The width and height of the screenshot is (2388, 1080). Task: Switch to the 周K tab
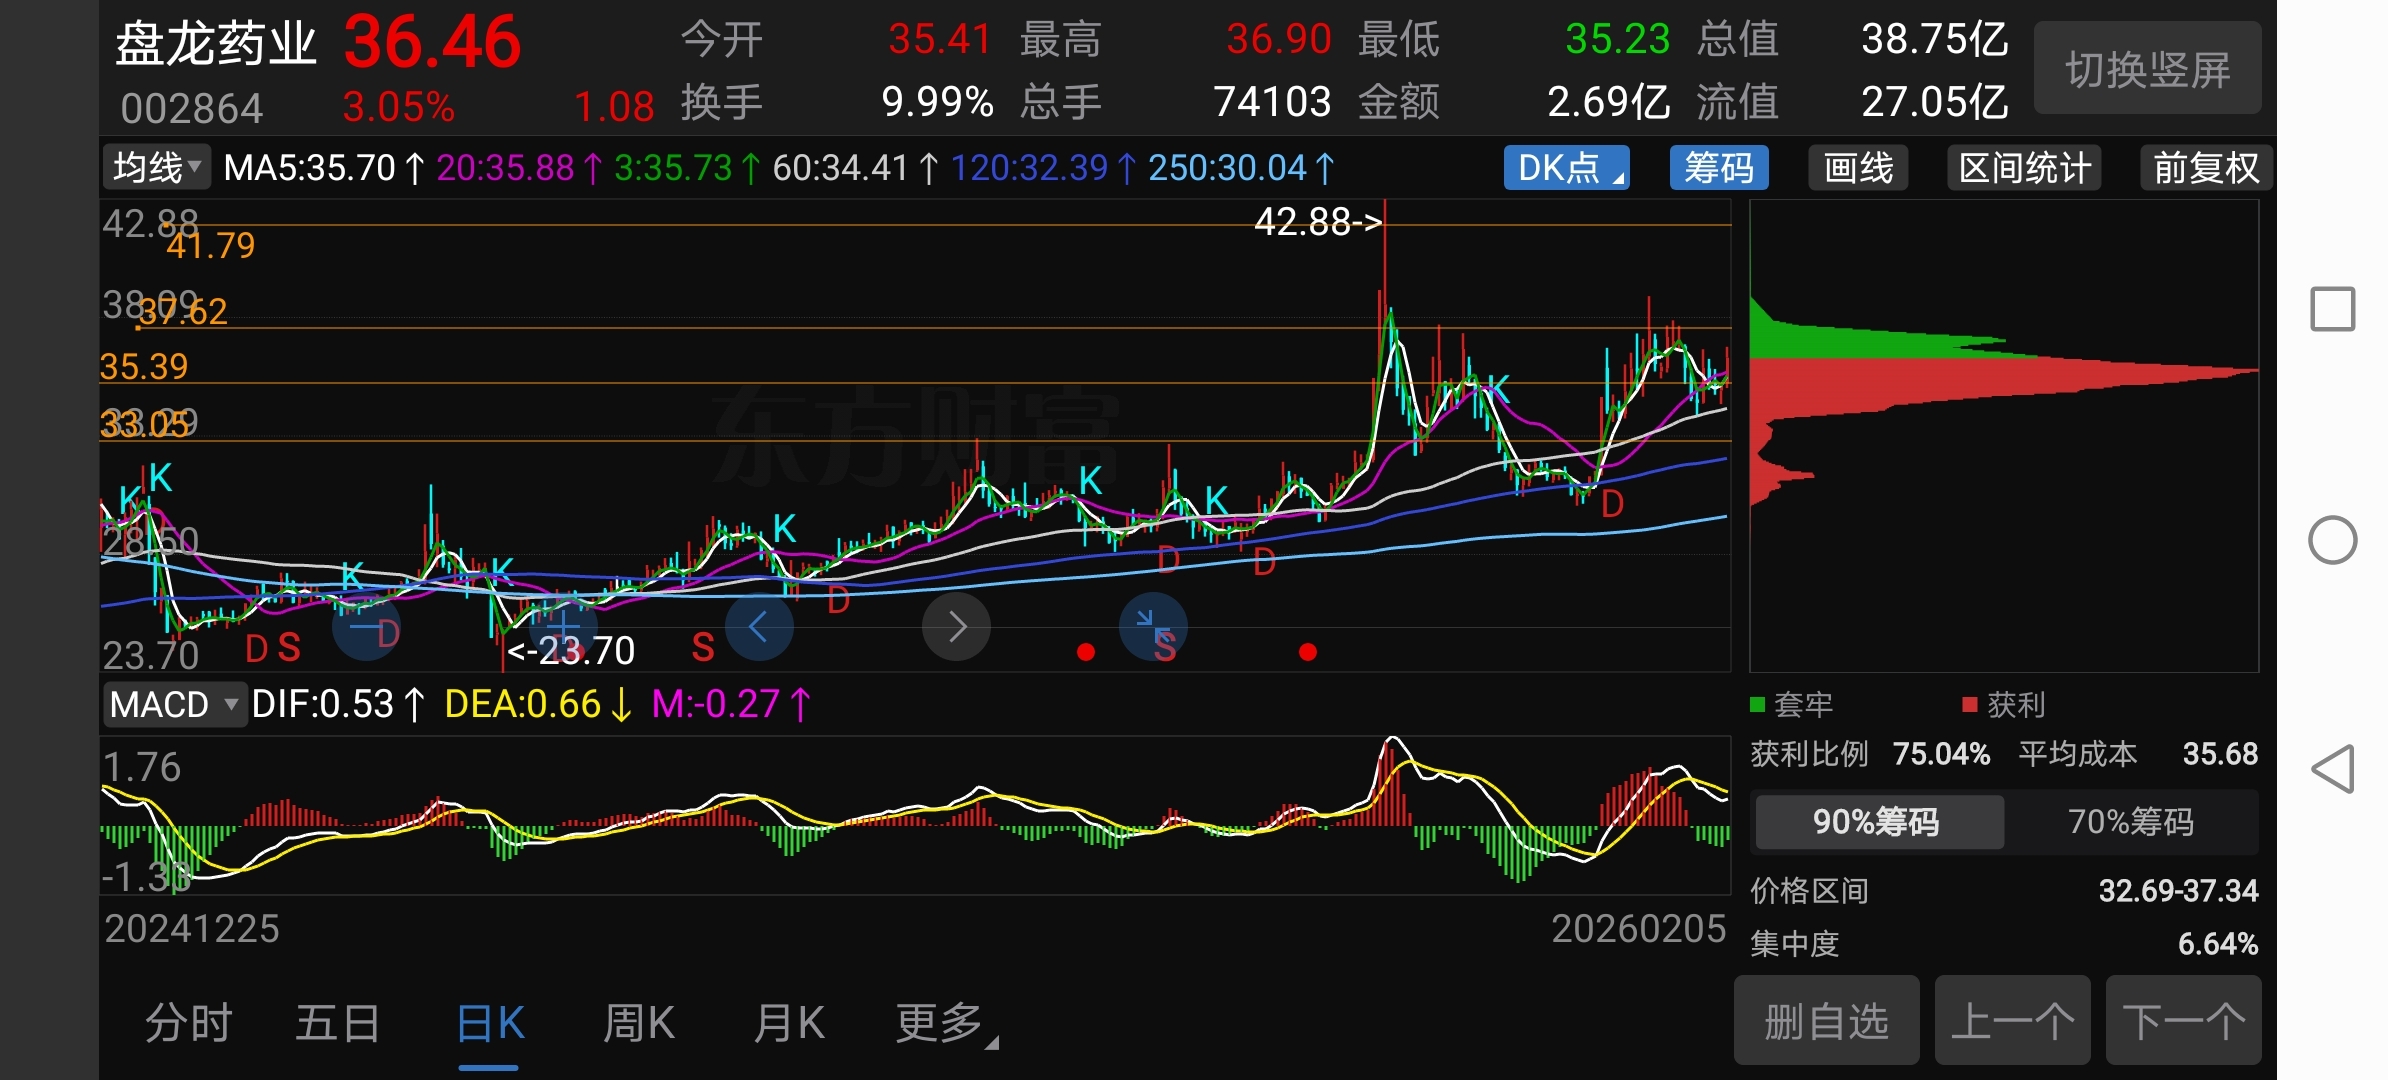[x=639, y=1024]
